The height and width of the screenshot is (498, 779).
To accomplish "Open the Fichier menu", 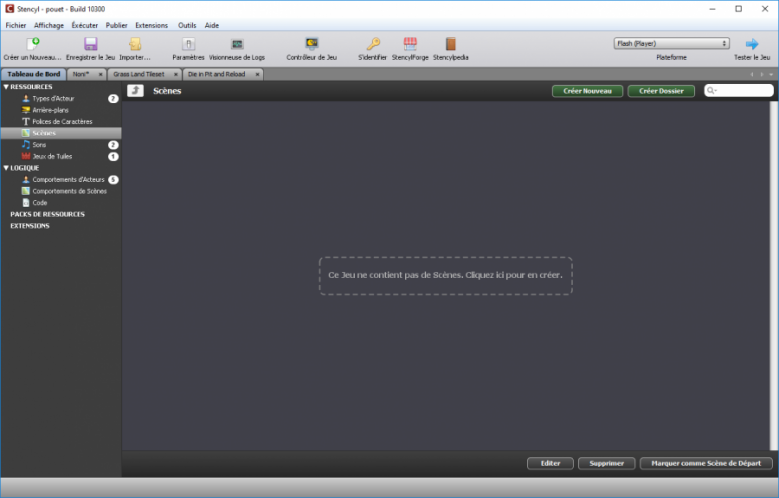I will click(16, 25).
